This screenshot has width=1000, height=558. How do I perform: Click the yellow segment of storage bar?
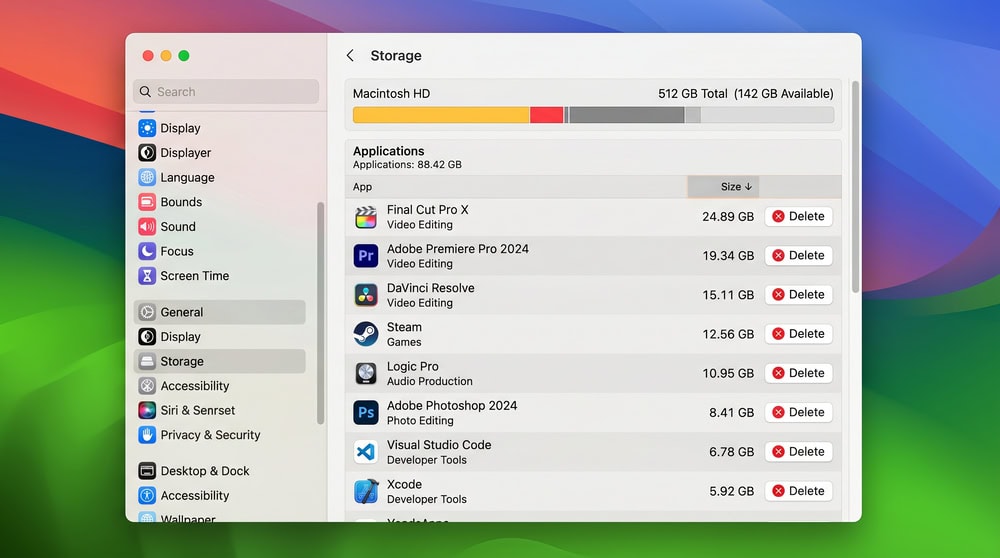click(441, 115)
